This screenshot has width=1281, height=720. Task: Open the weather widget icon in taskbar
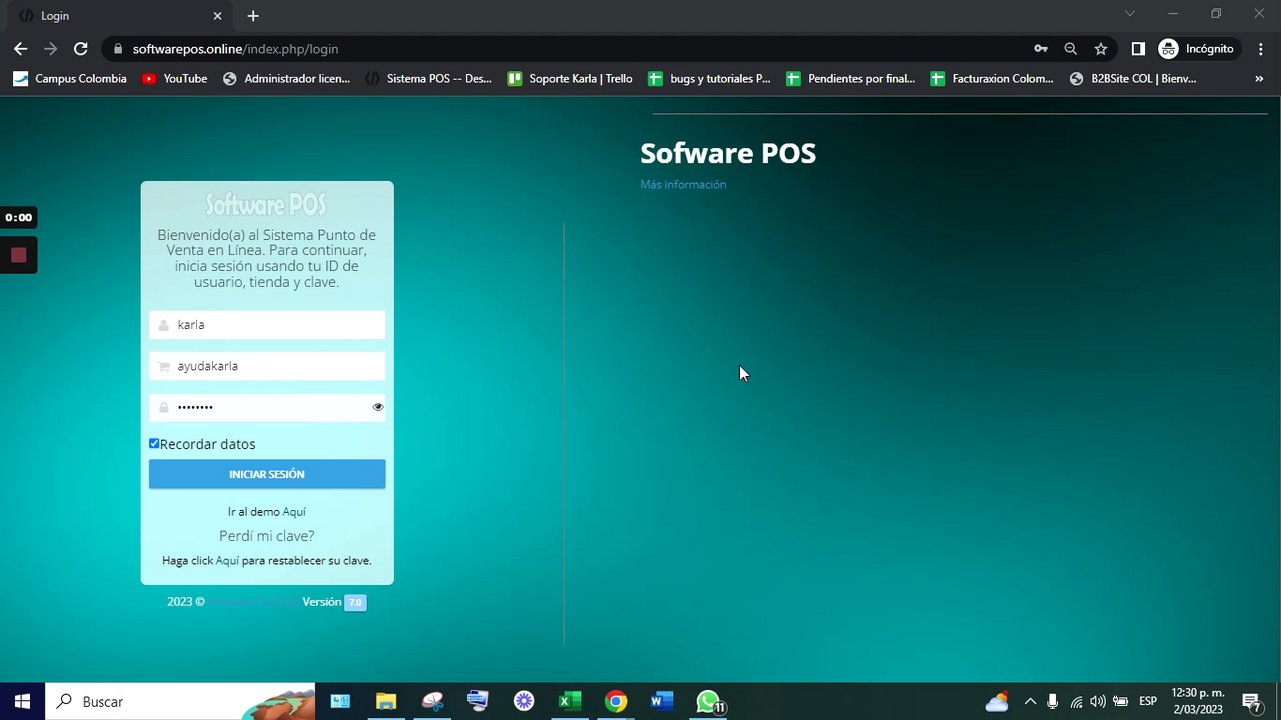pyautogui.click(x=997, y=702)
